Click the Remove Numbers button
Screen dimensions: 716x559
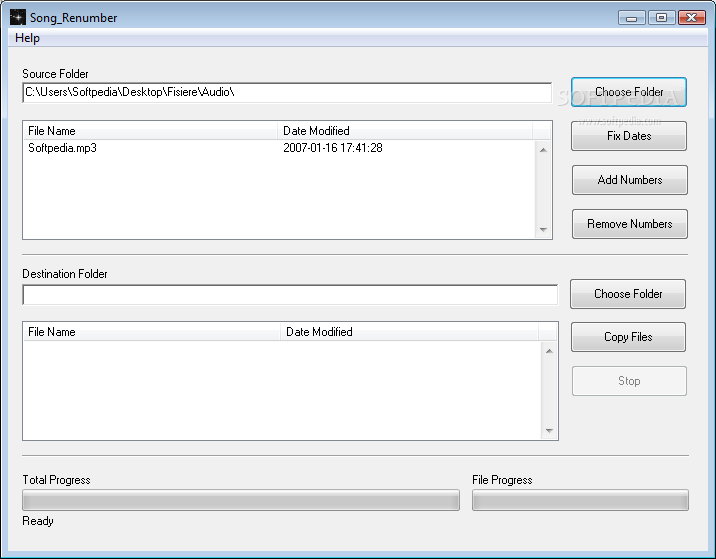(630, 224)
